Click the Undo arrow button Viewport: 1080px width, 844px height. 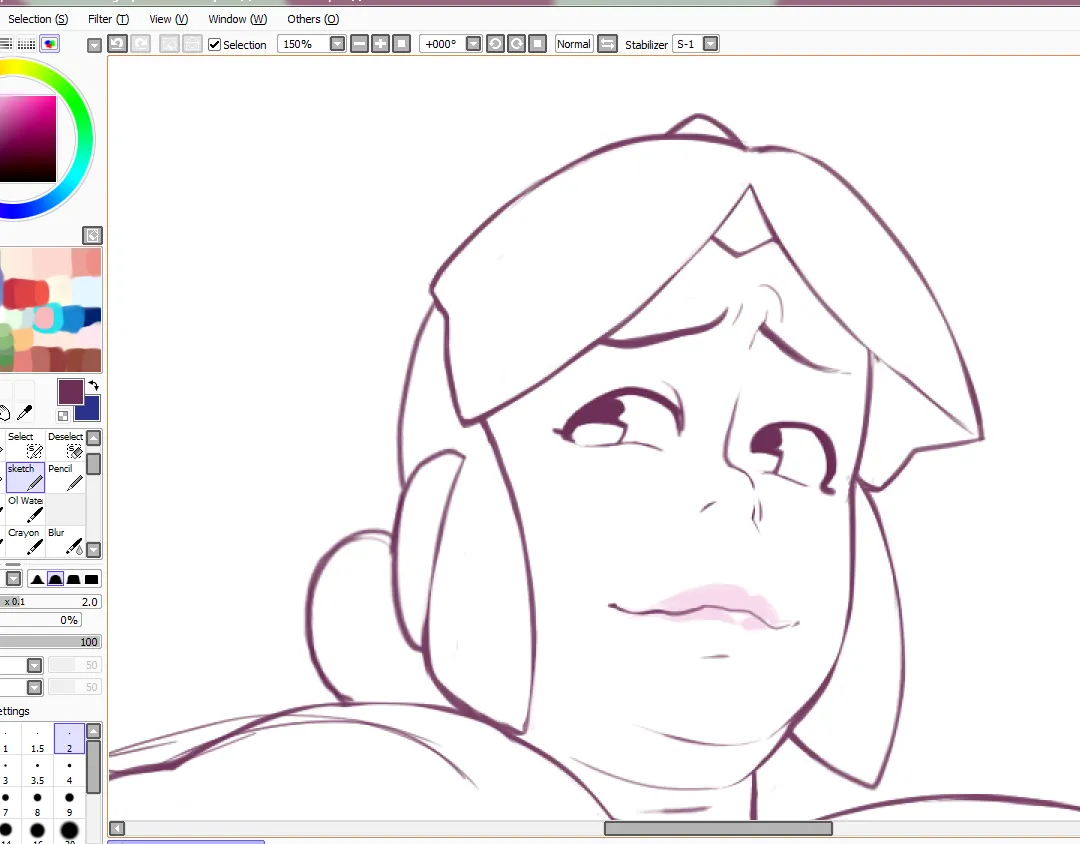(117, 44)
